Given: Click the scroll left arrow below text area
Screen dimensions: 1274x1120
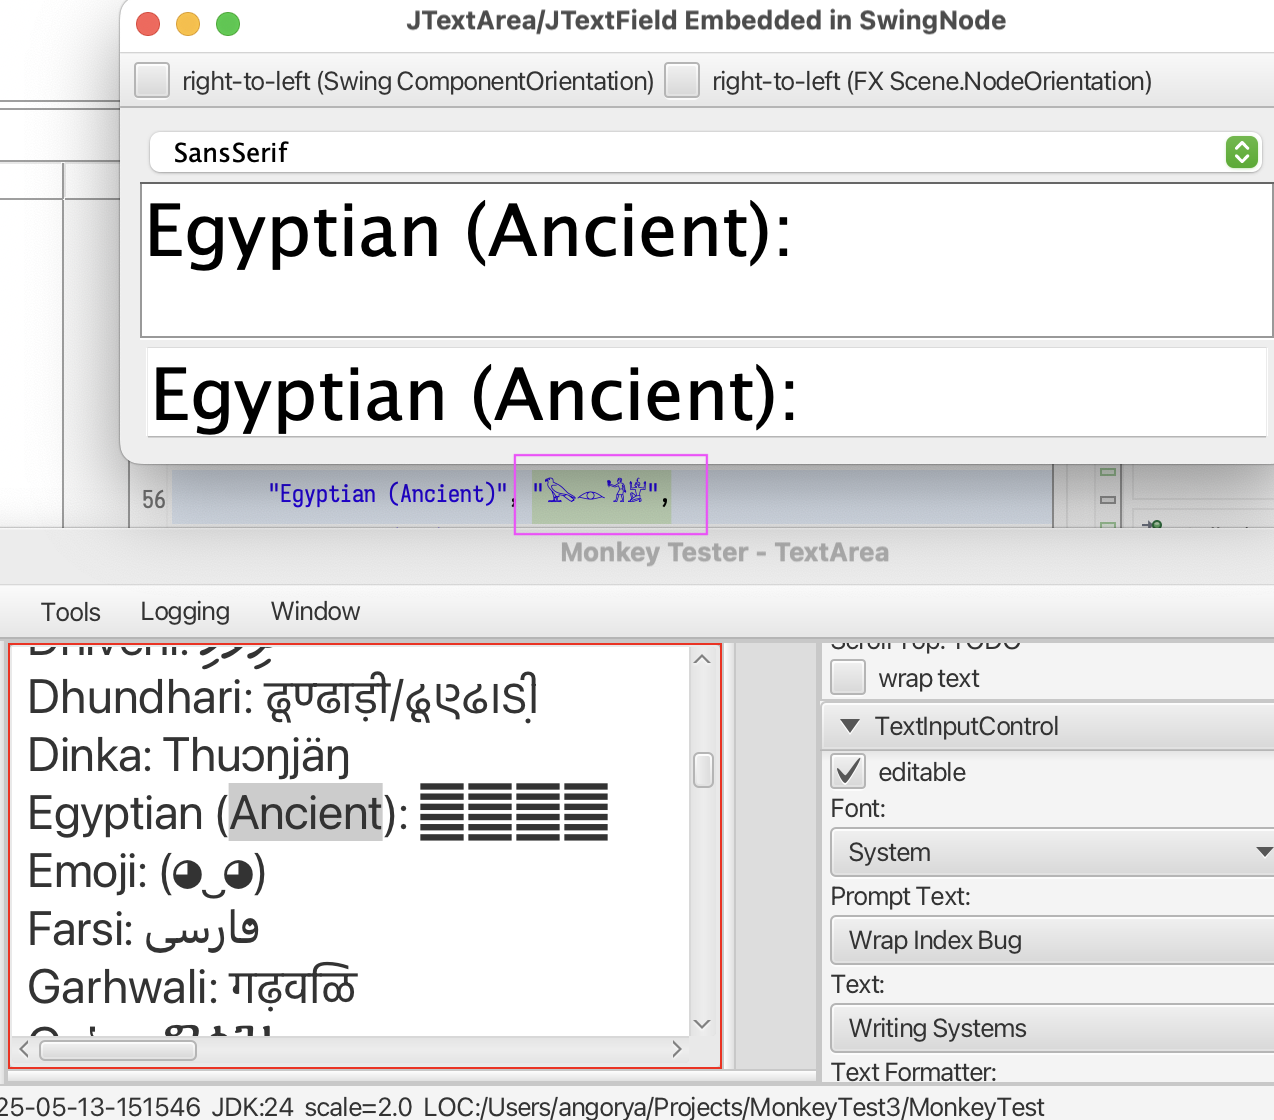Looking at the screenshot, I should click(x=24, y=1049).
